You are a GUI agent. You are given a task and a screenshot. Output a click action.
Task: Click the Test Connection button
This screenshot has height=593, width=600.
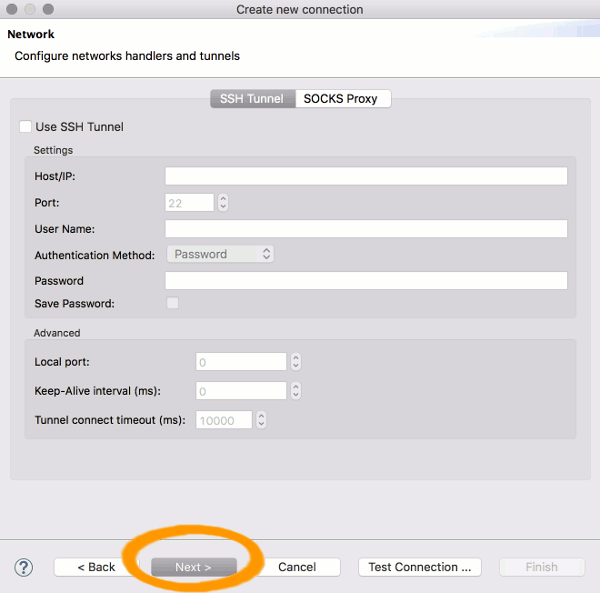click(420, 567)
